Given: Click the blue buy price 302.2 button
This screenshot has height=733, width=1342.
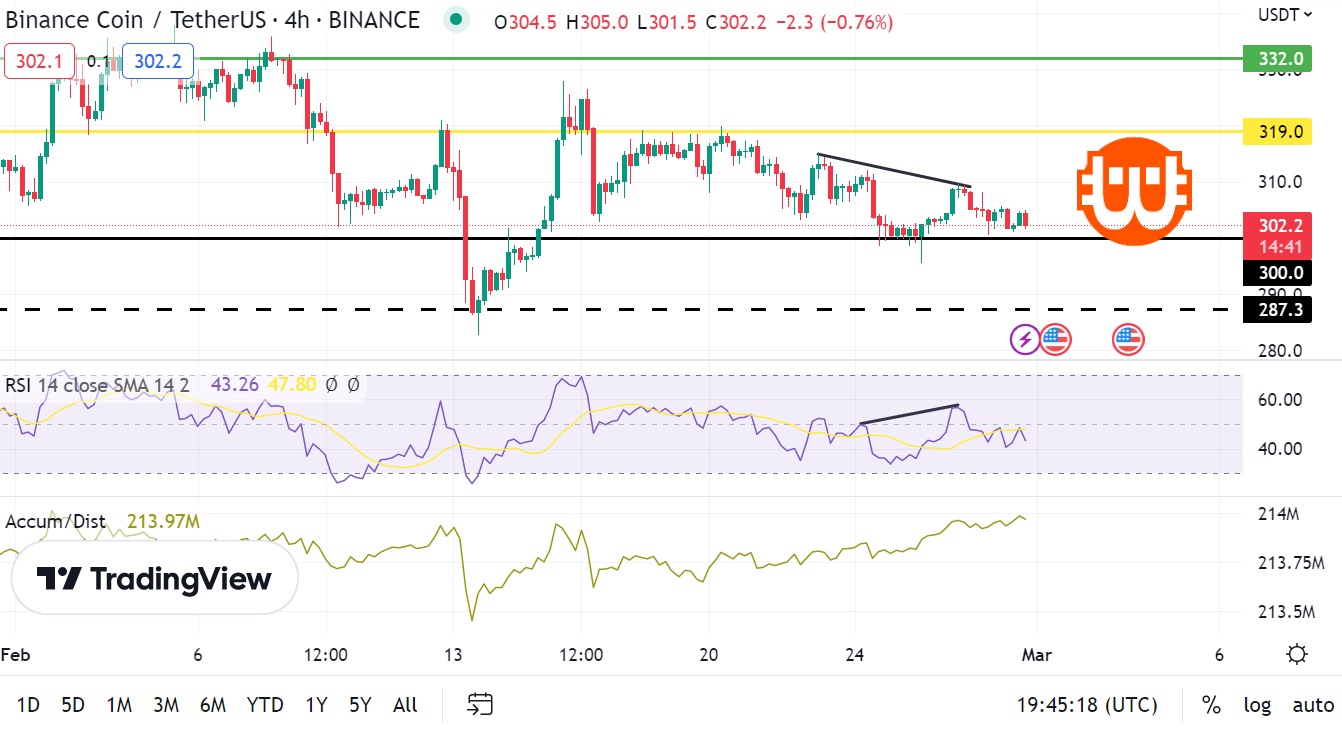Looking at the screenshot, I should click(158, 62).
